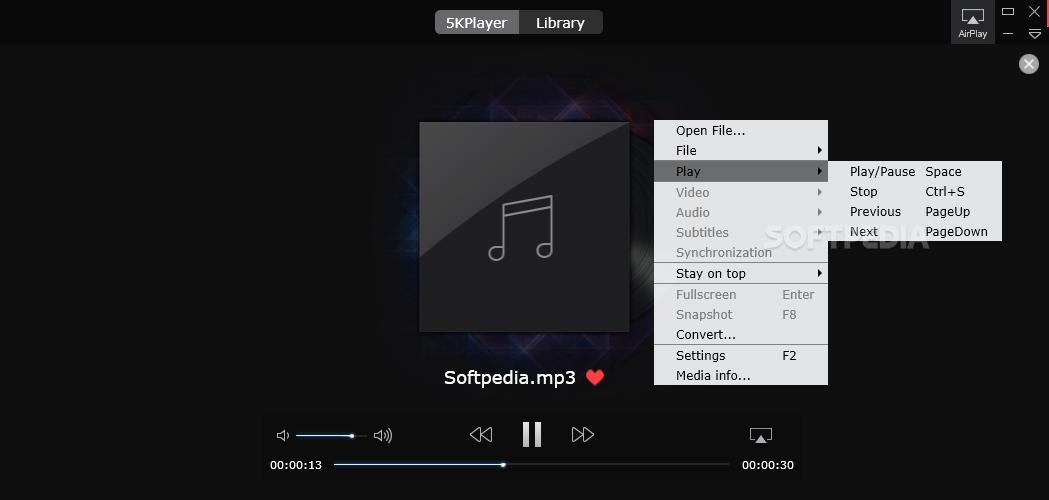Expand the Stay on top submenu

point(741,273)
